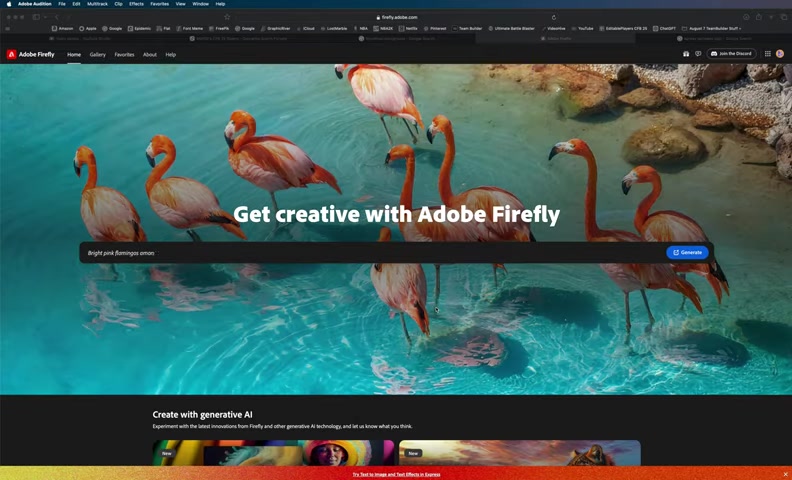The width and height of the screenshot is (792, 480).
Task: Open the About page tab
Action: 150,55
